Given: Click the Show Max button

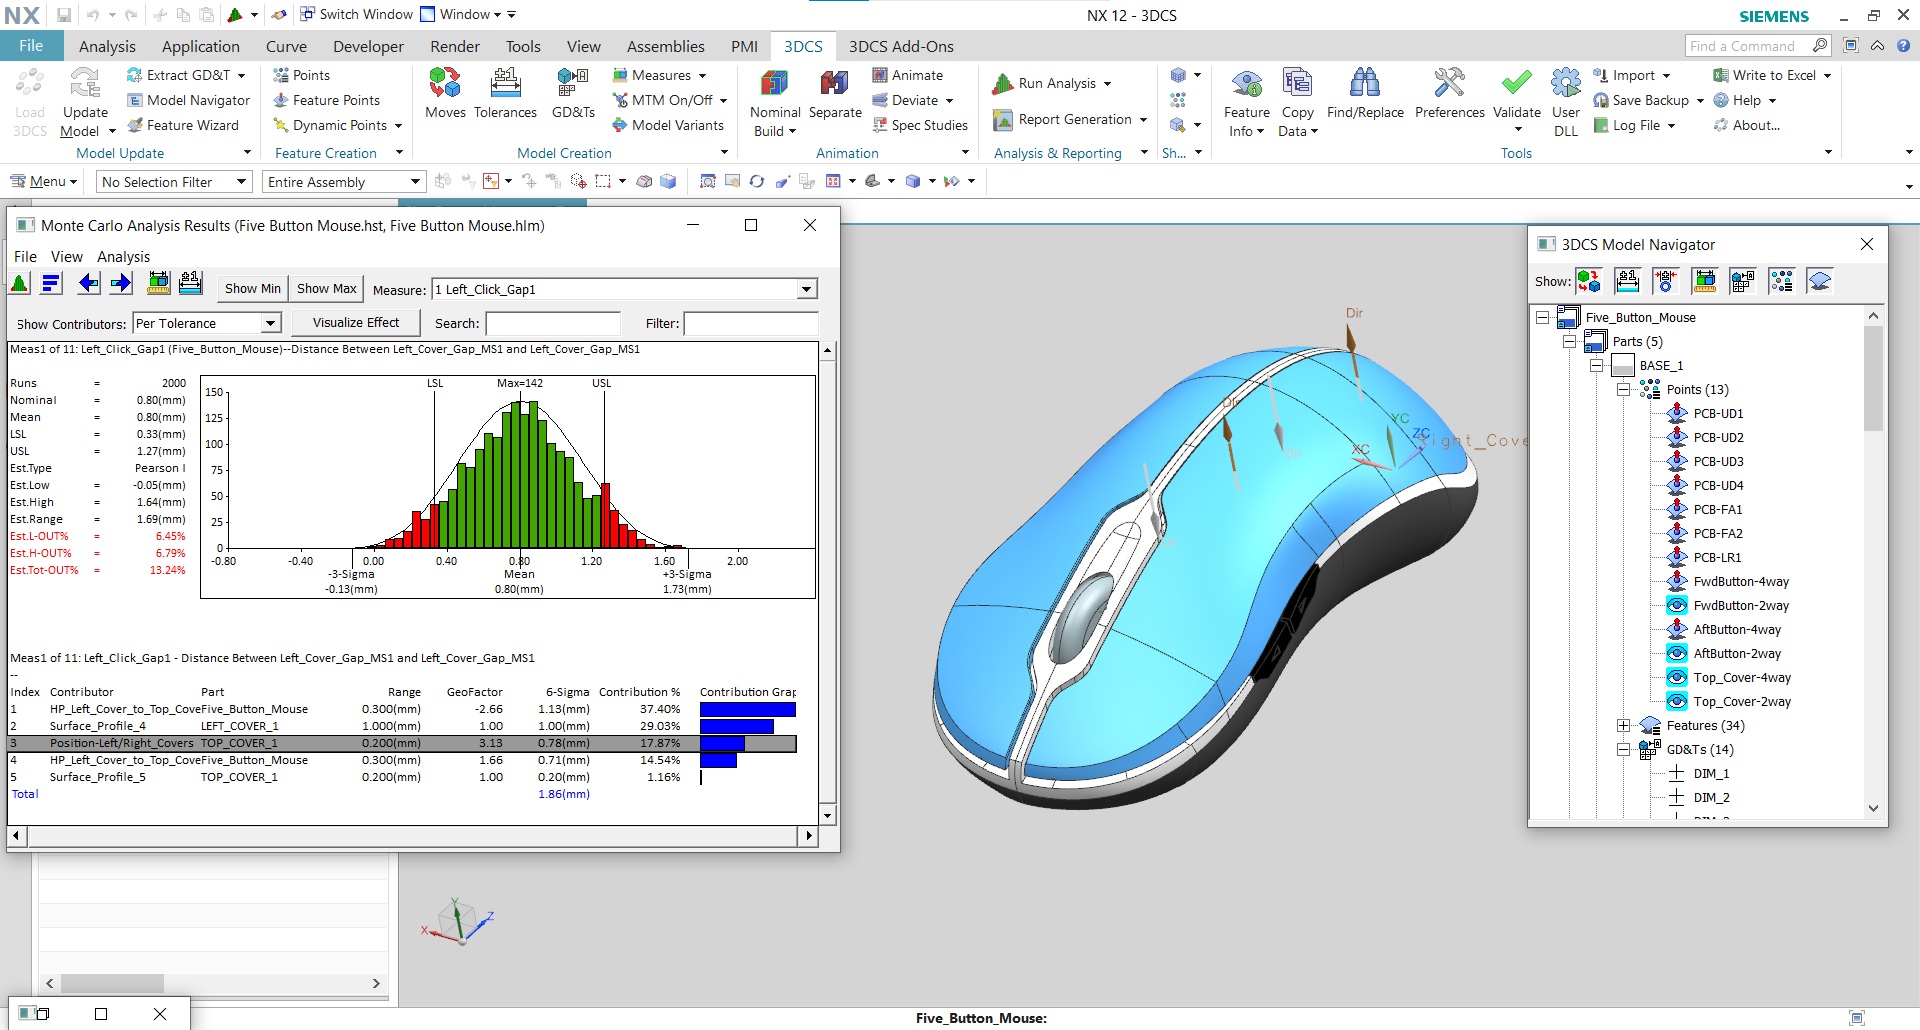Looking at the screenshot, I should point(326,288).
